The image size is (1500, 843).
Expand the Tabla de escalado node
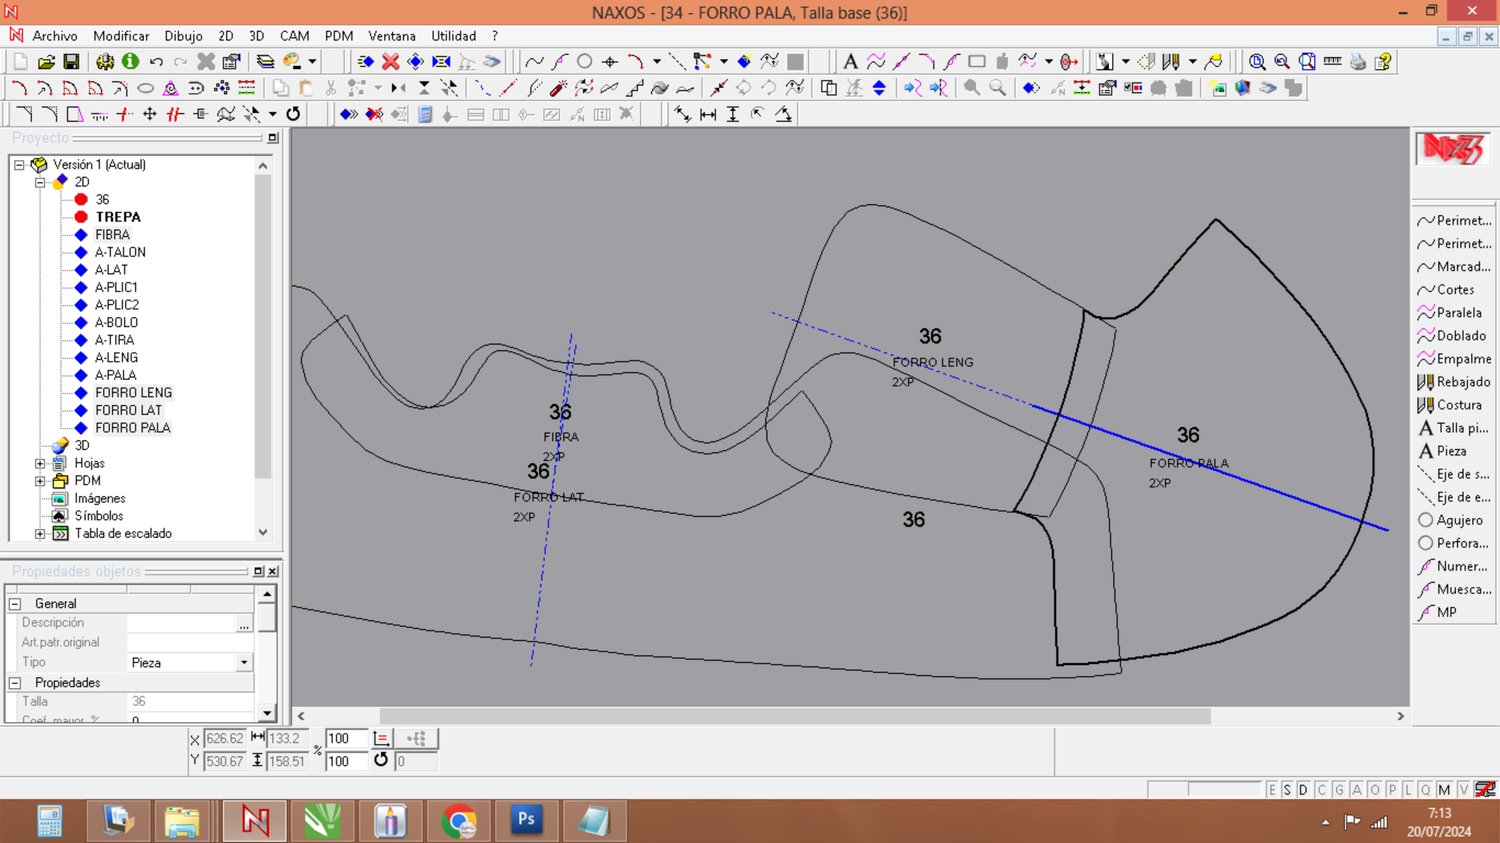[x=40, y=534]
